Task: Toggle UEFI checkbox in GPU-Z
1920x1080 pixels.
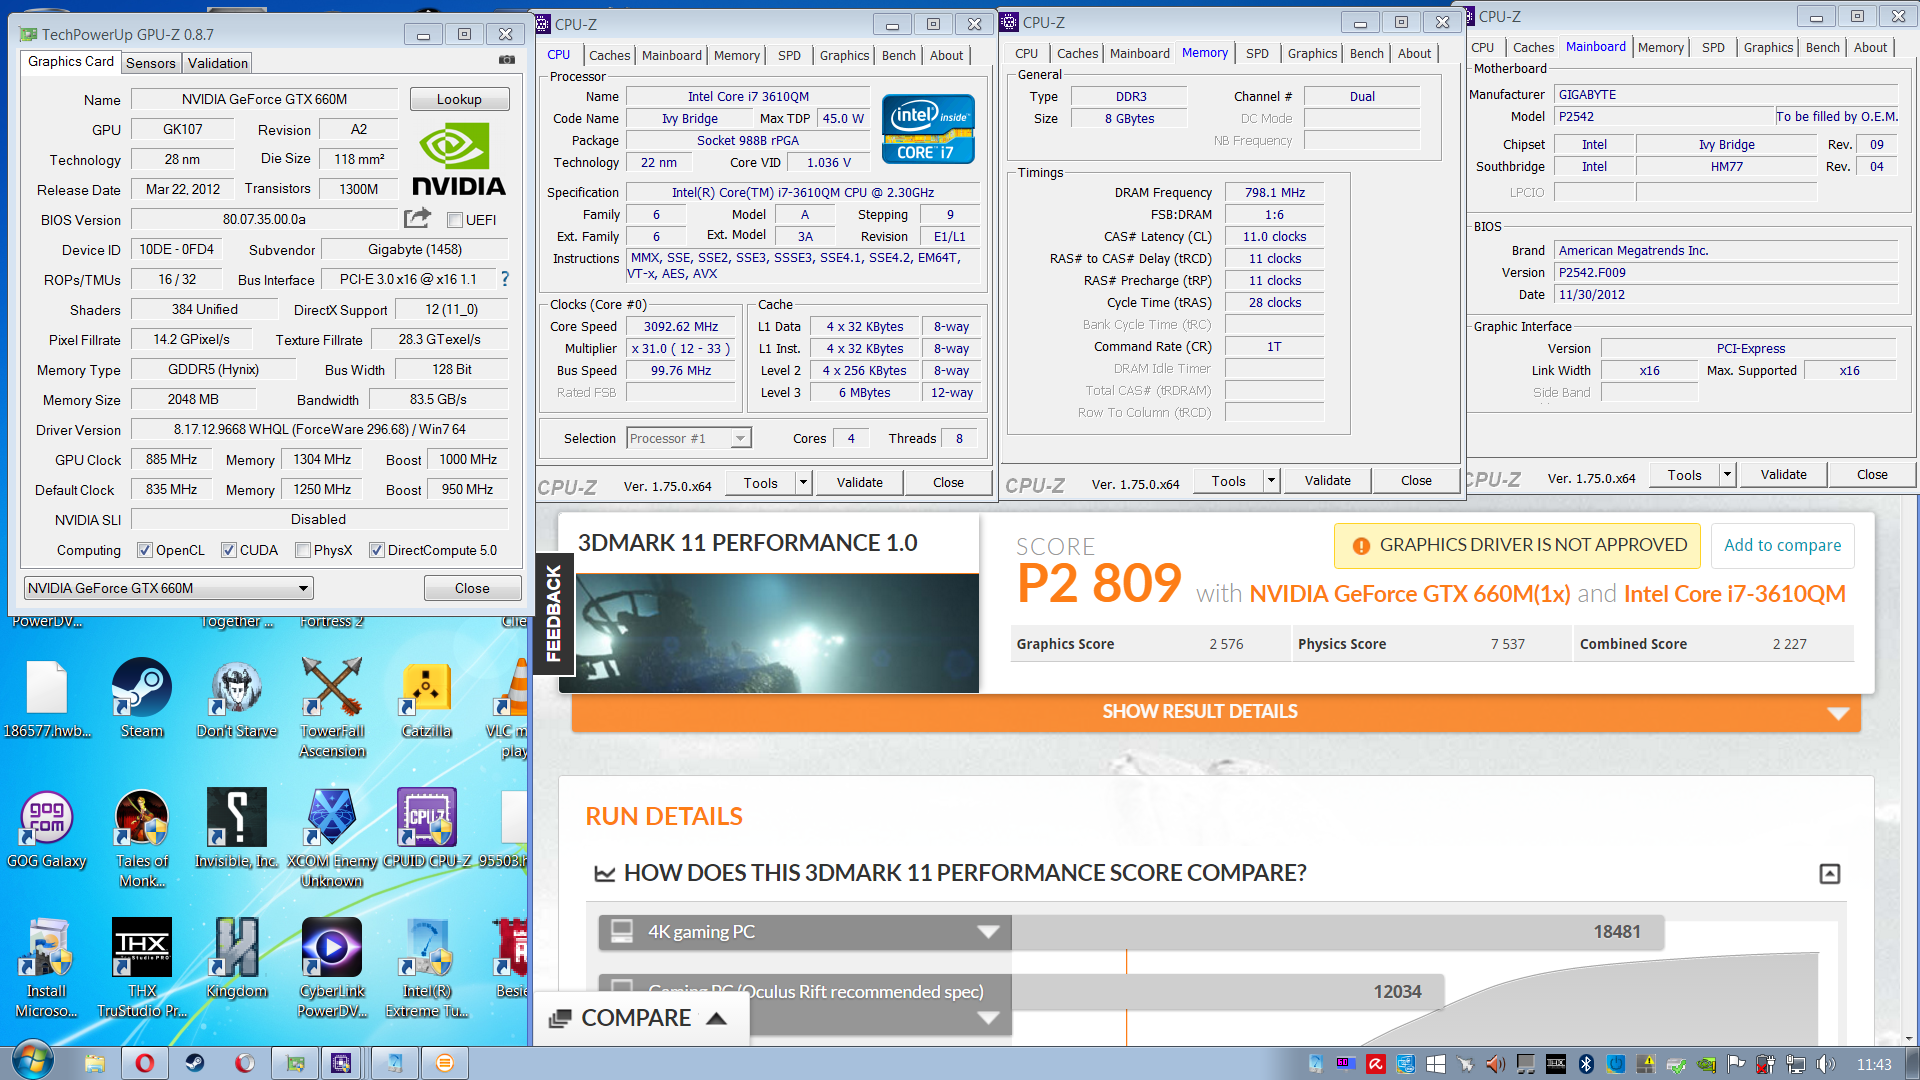Action: (455, 220)
